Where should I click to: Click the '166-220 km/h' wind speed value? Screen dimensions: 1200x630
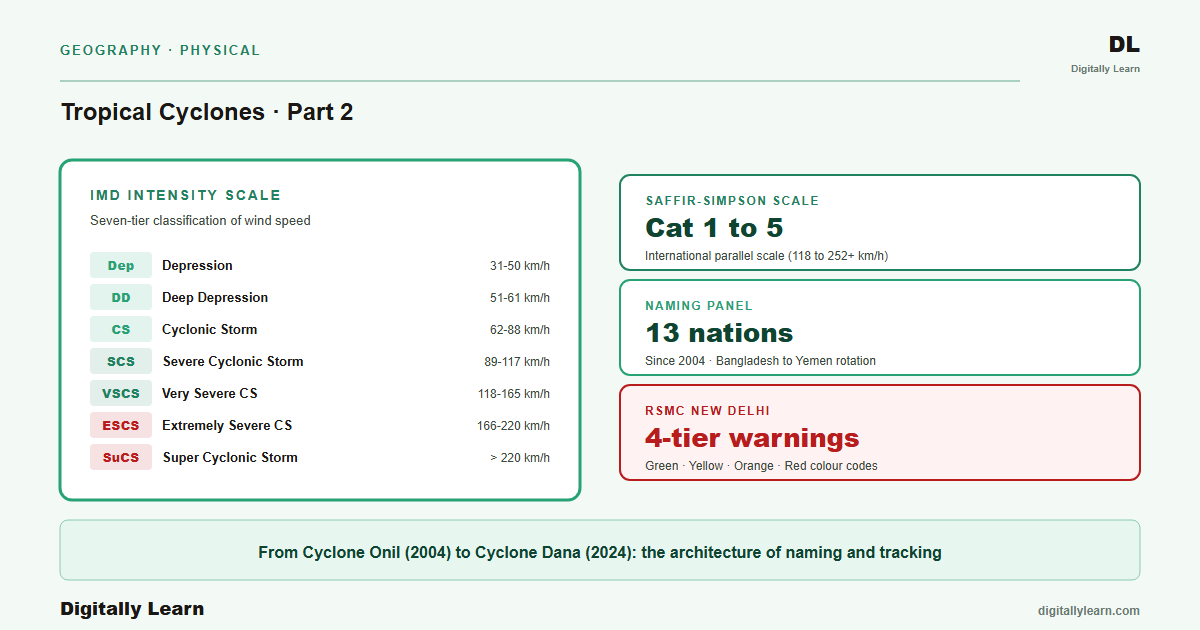pos(514,426)
